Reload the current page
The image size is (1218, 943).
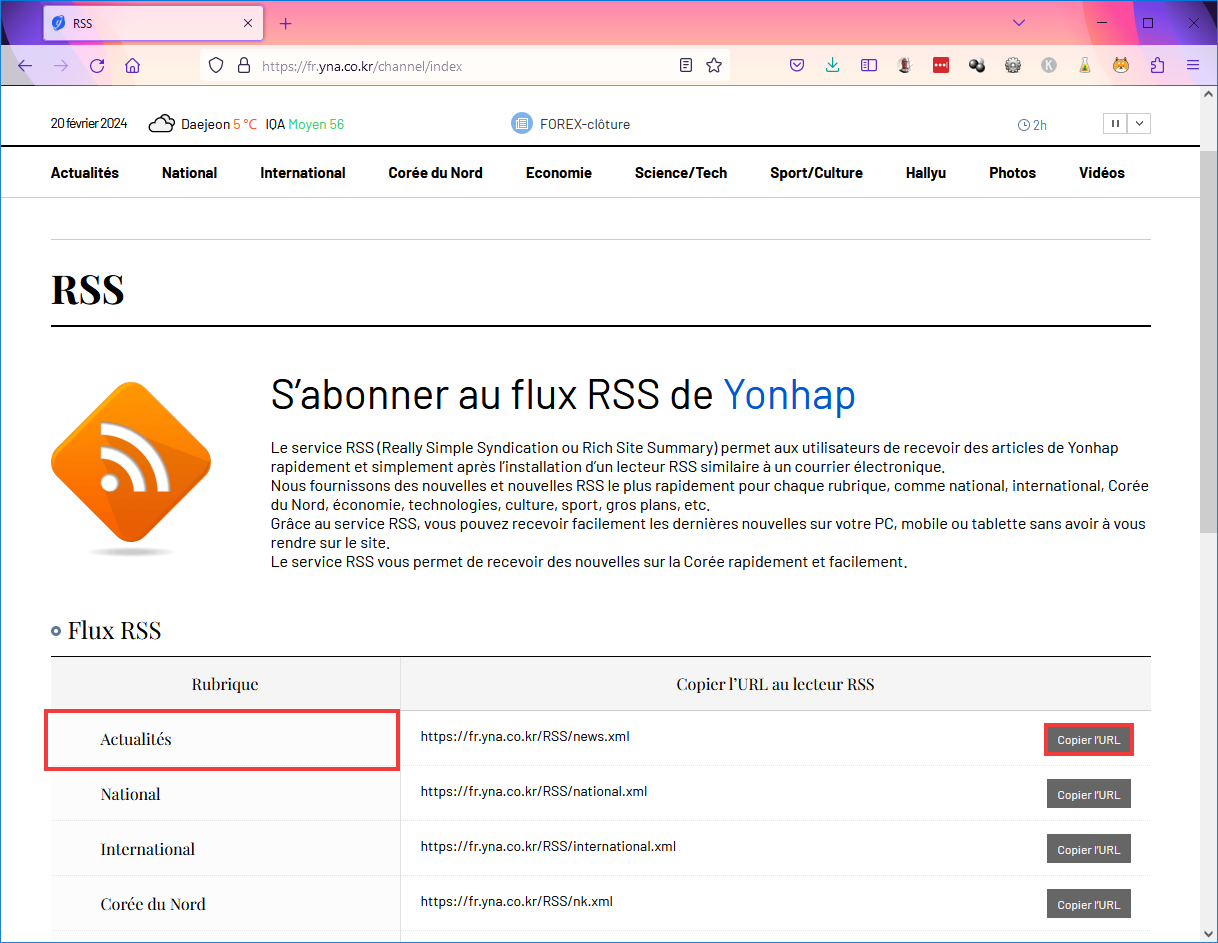[x=97, y=66]
